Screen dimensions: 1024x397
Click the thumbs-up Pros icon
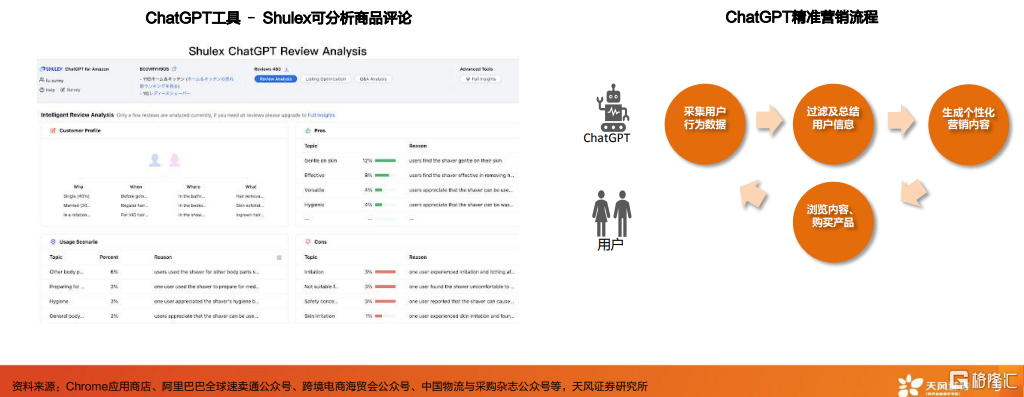tap(308, 130)
